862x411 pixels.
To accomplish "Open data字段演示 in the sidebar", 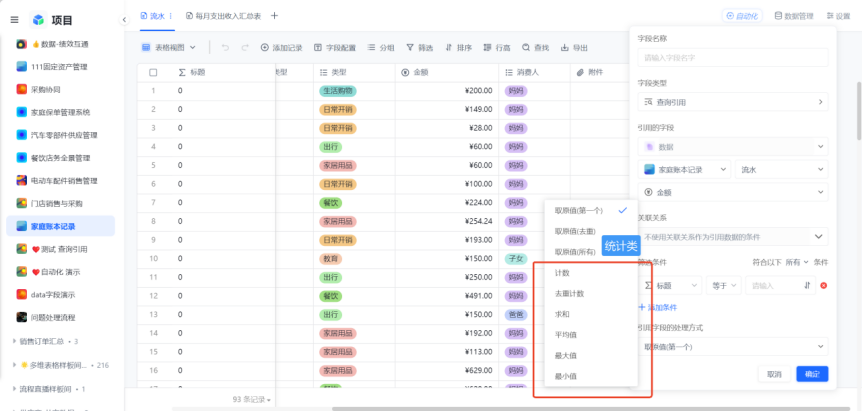I will pos(53,295).
